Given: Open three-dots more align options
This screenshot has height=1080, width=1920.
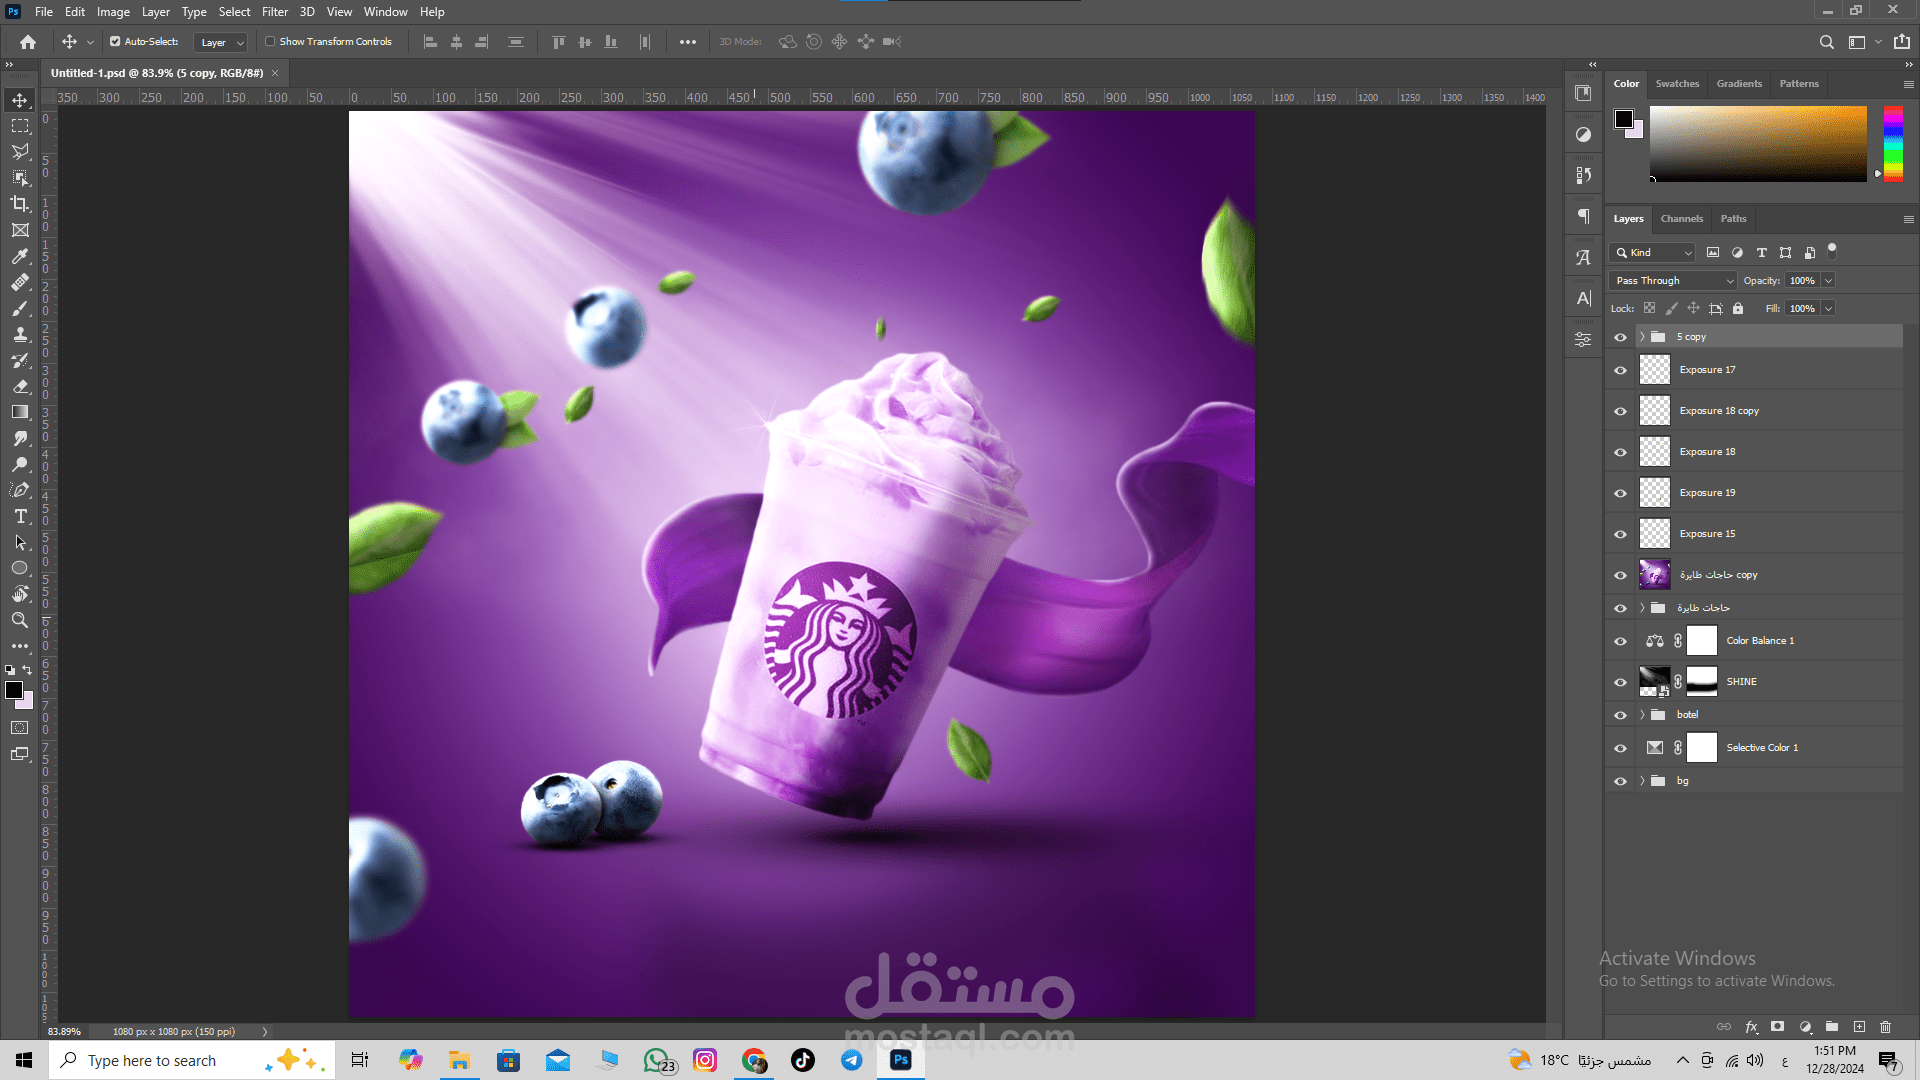Looking at the screenshot, I should coord(688,42).
